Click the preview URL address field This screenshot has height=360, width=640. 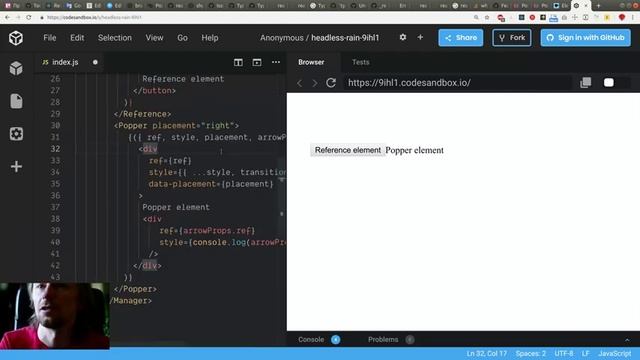tap(457, 83)
